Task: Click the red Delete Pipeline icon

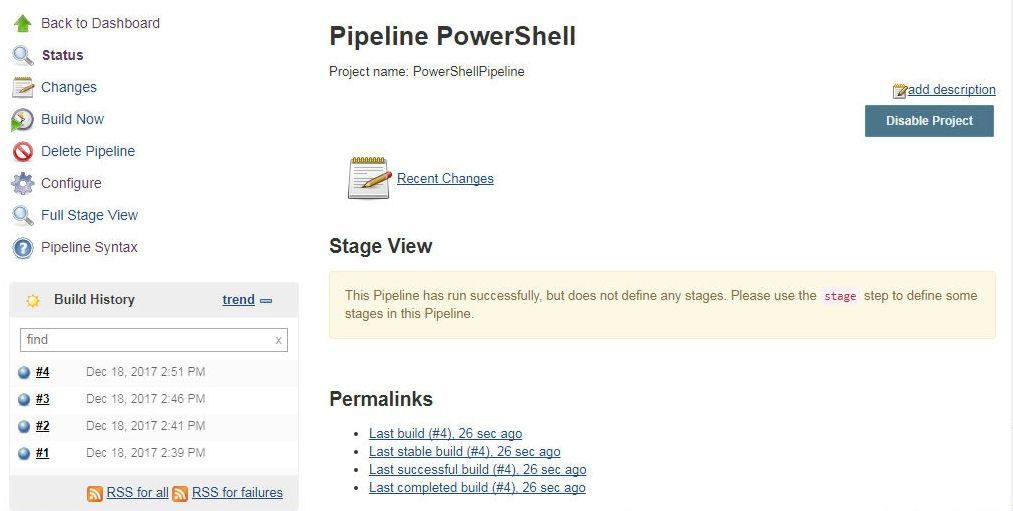Action: pos(23,151)
